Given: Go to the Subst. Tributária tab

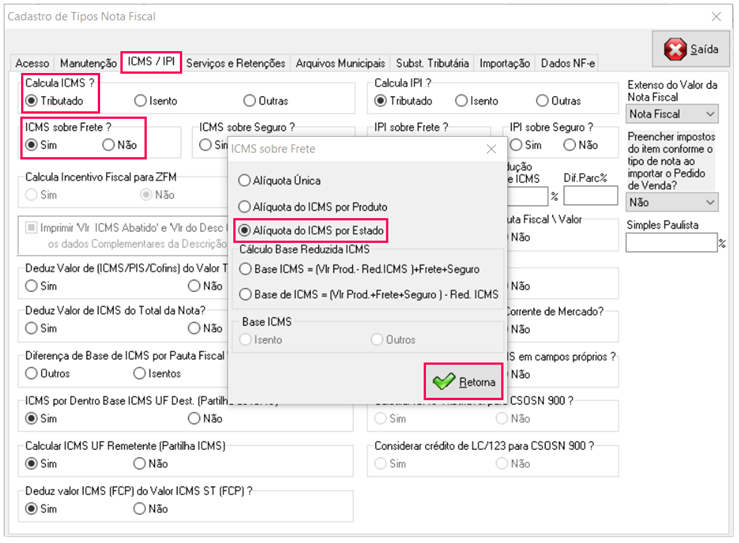Looking at the screenshot, I should [434, 63].
